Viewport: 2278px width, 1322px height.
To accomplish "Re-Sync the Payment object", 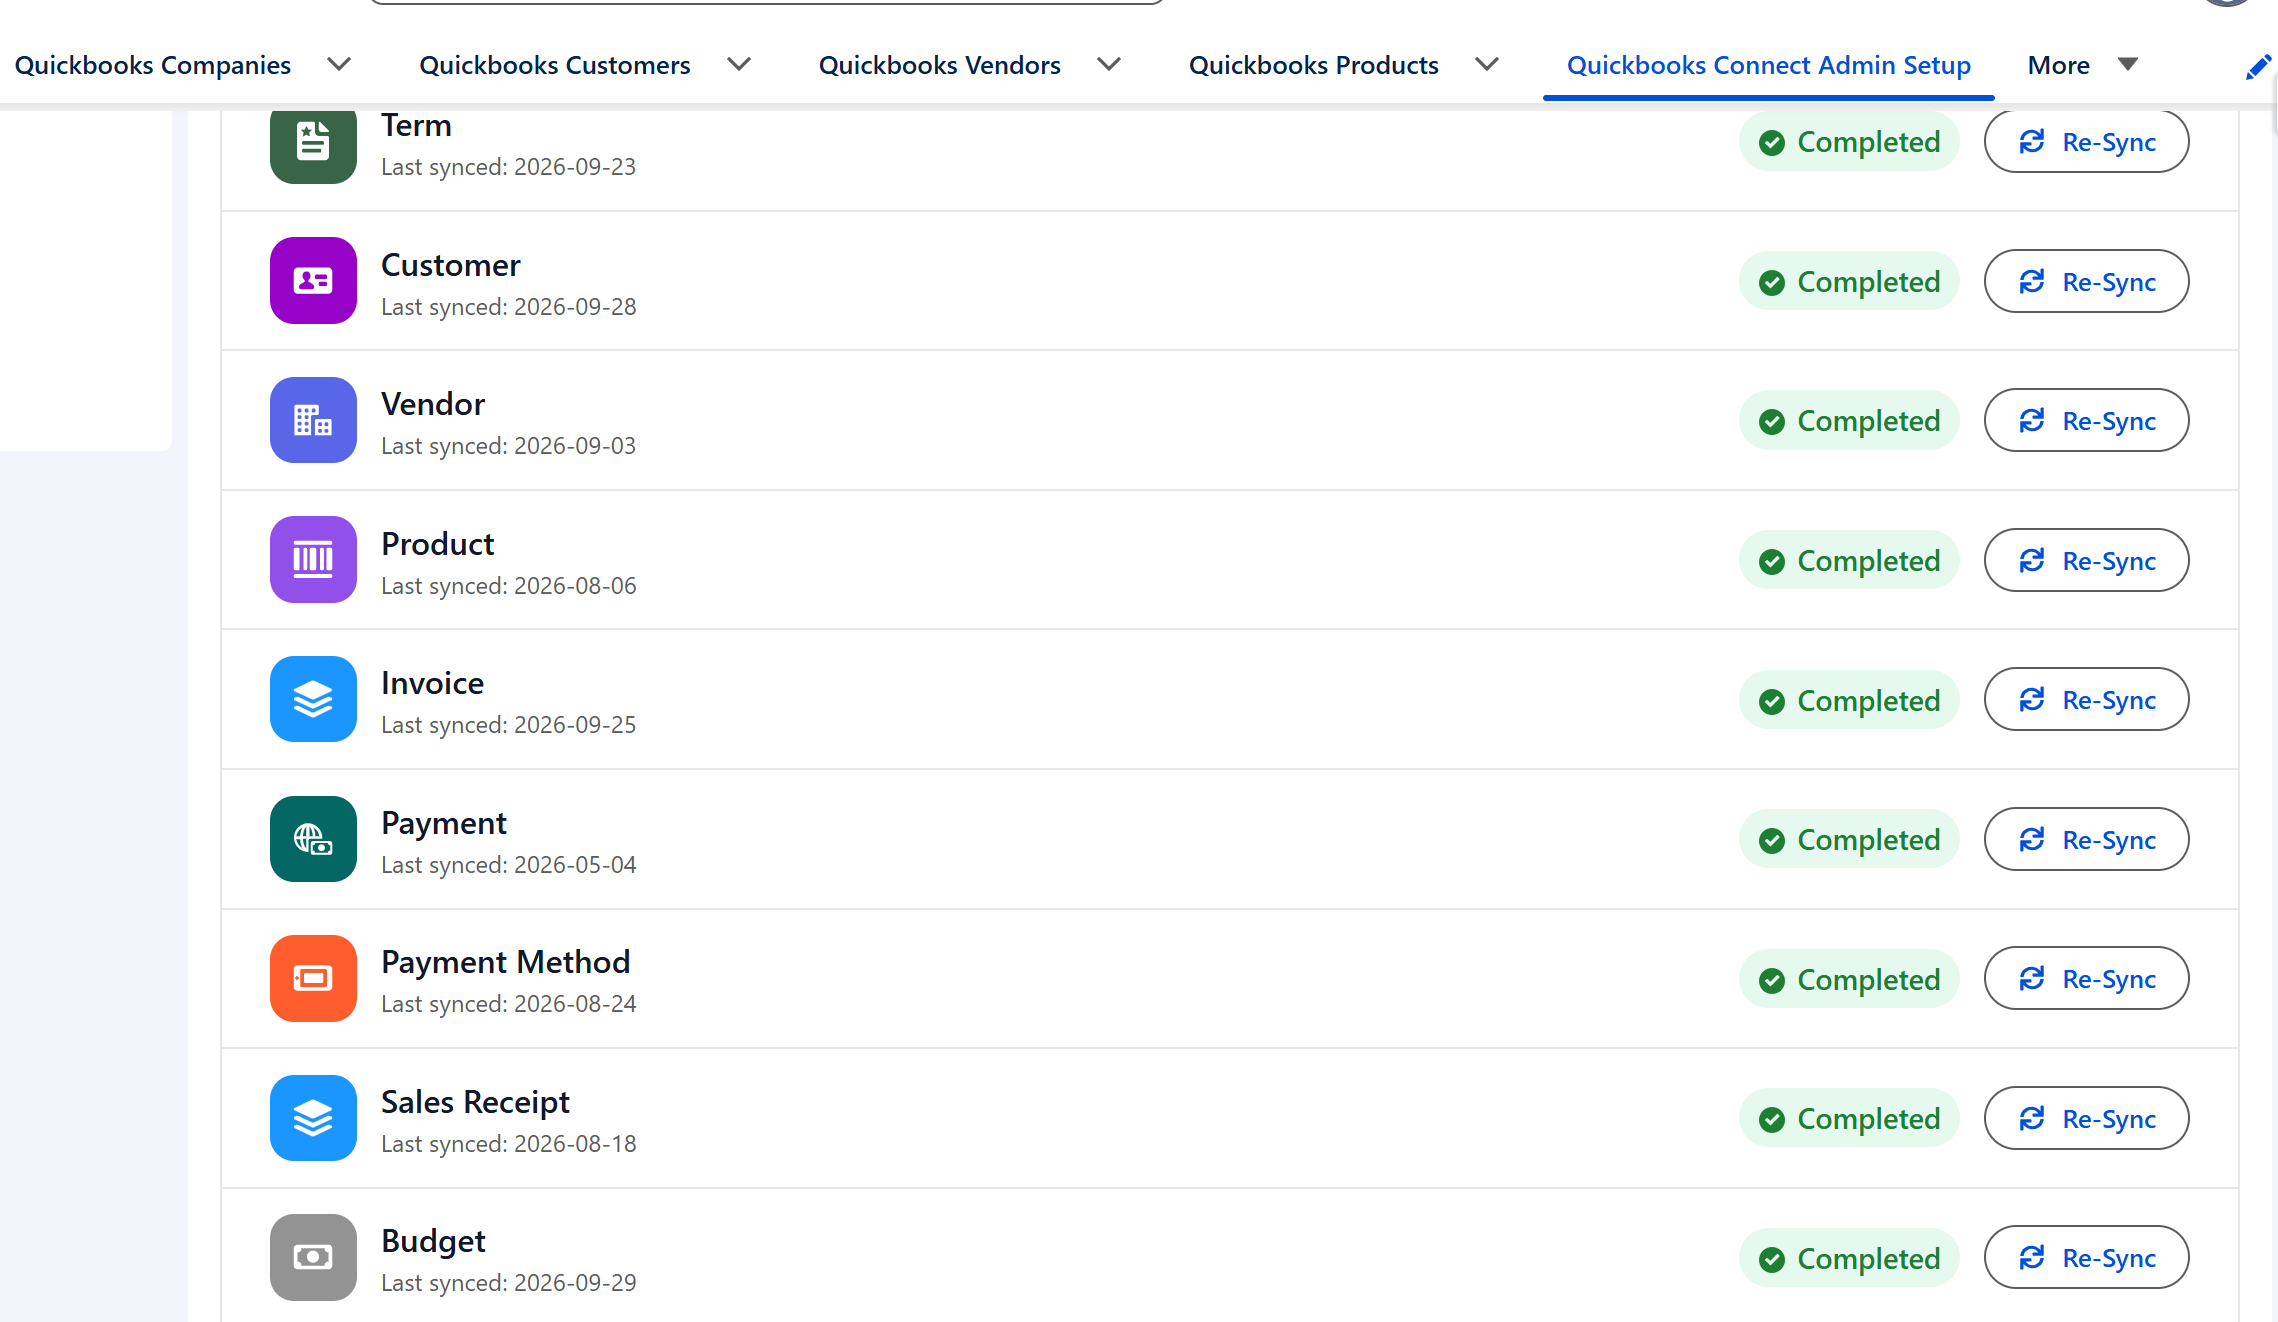I will (x=2086, y=839).
